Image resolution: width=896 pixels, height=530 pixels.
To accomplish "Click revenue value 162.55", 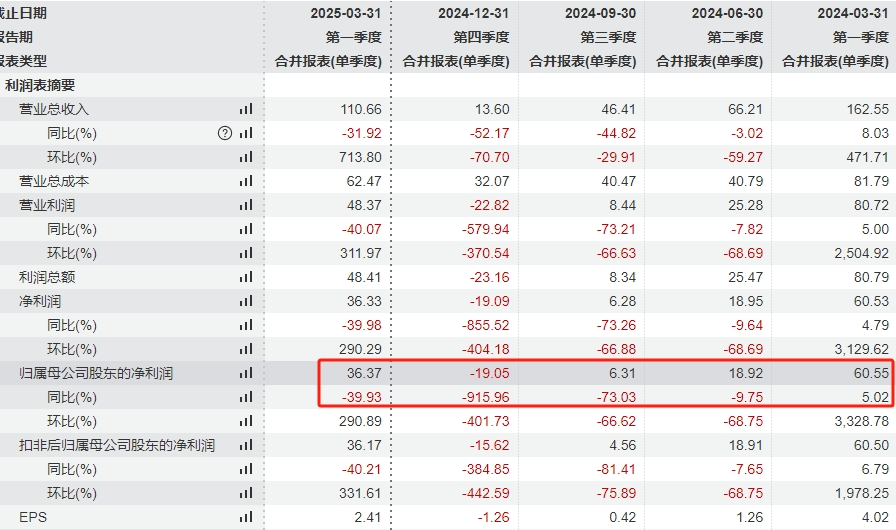I will coord(868,109).
